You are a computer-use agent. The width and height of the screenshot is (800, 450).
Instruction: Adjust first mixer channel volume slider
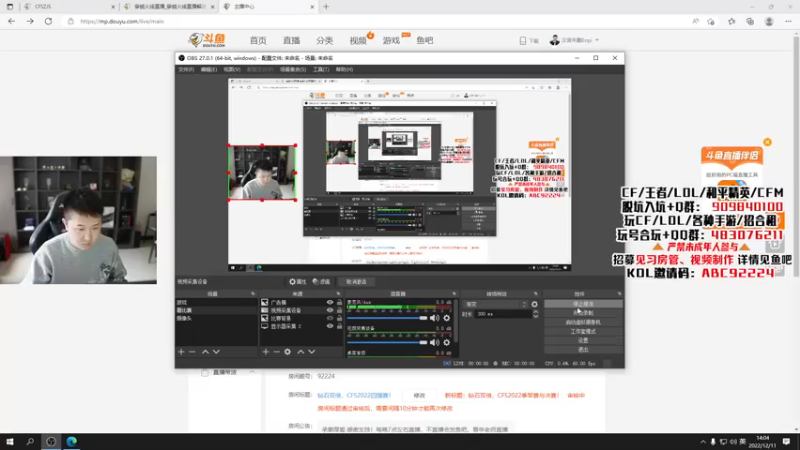tap(387, 318)
